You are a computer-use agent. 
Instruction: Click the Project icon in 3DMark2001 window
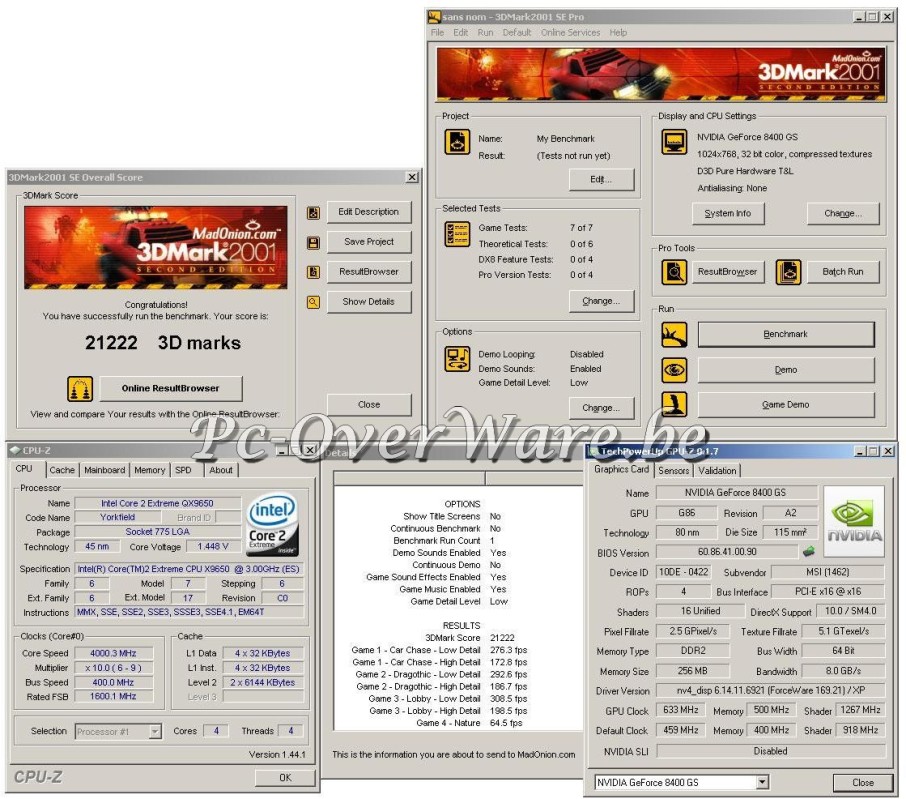(457, 142)
